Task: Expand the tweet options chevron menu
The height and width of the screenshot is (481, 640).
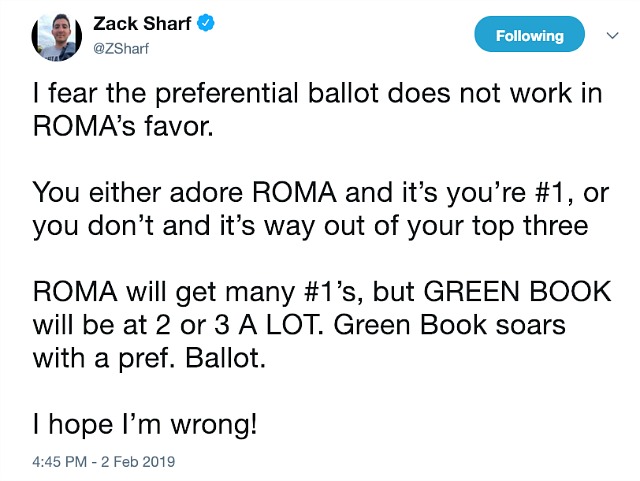Action: tap(612, 36)
